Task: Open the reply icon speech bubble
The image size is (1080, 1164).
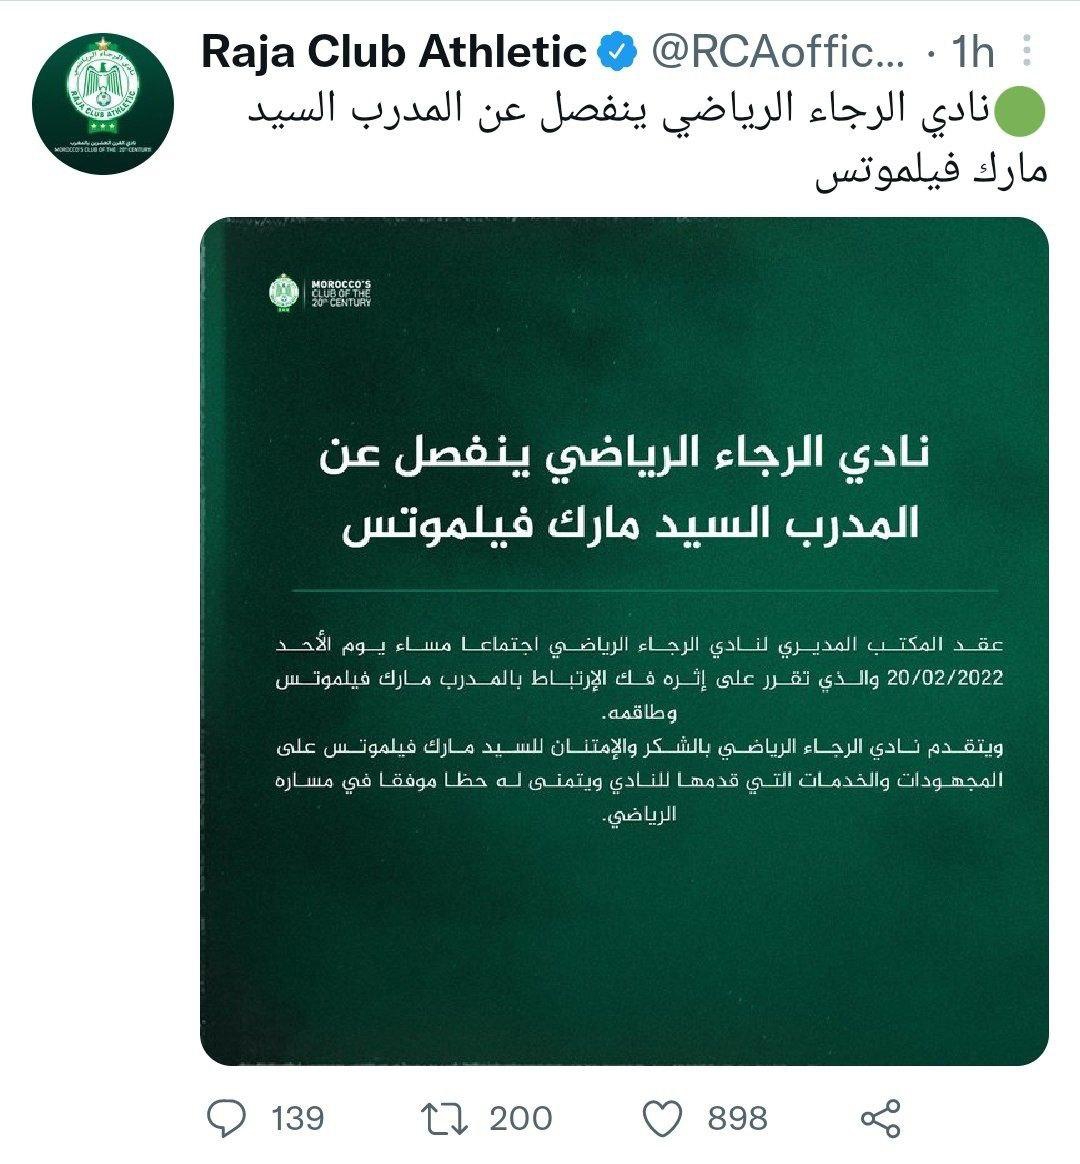Action: 226,1117
